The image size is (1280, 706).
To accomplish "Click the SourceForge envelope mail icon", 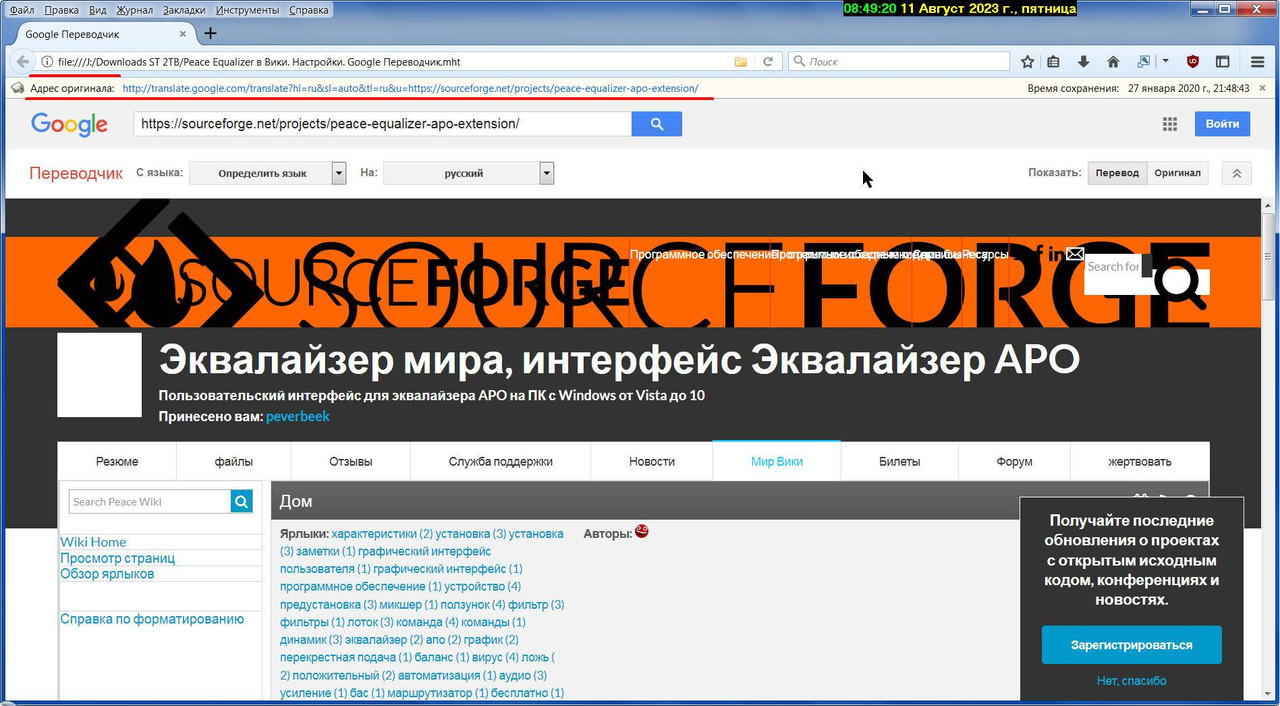I will [x=1075, y=254].
